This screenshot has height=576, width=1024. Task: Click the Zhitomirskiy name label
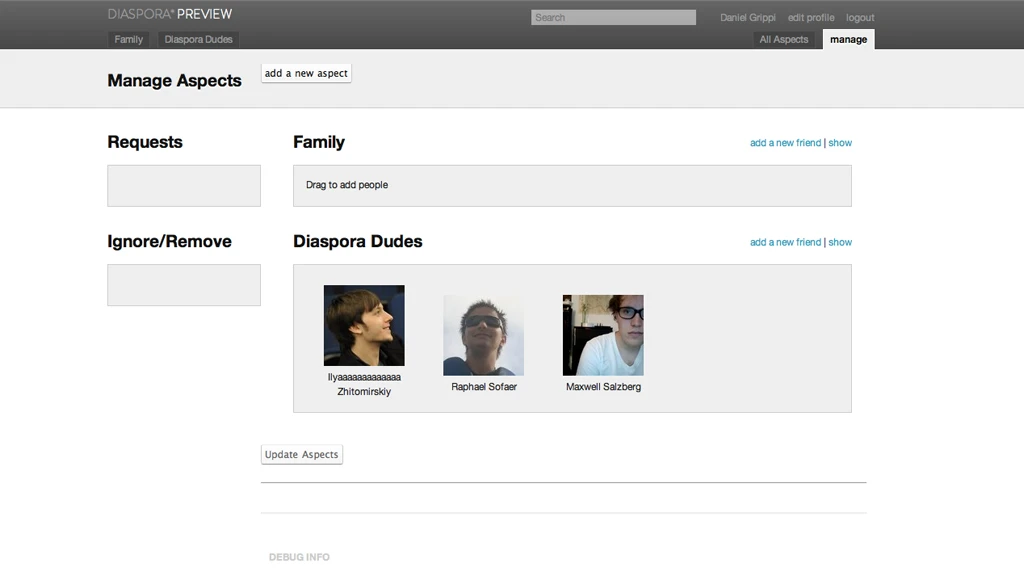coord(364,392)
